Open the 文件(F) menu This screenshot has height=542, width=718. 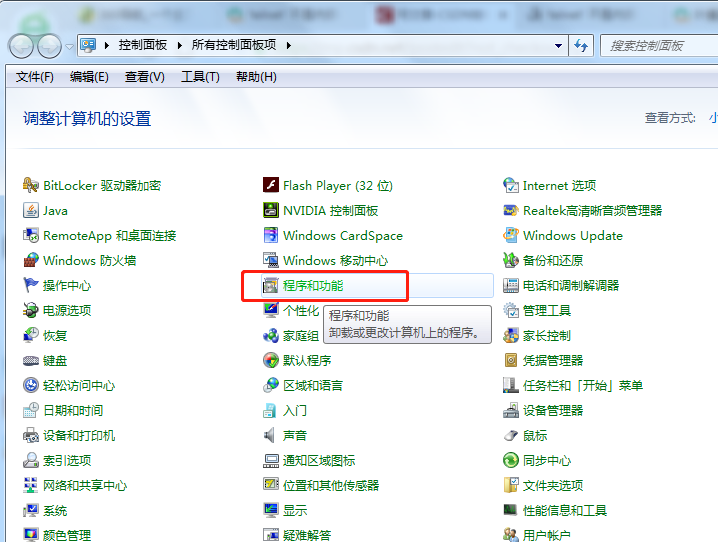pyautogui.click(x=34, y=77)
